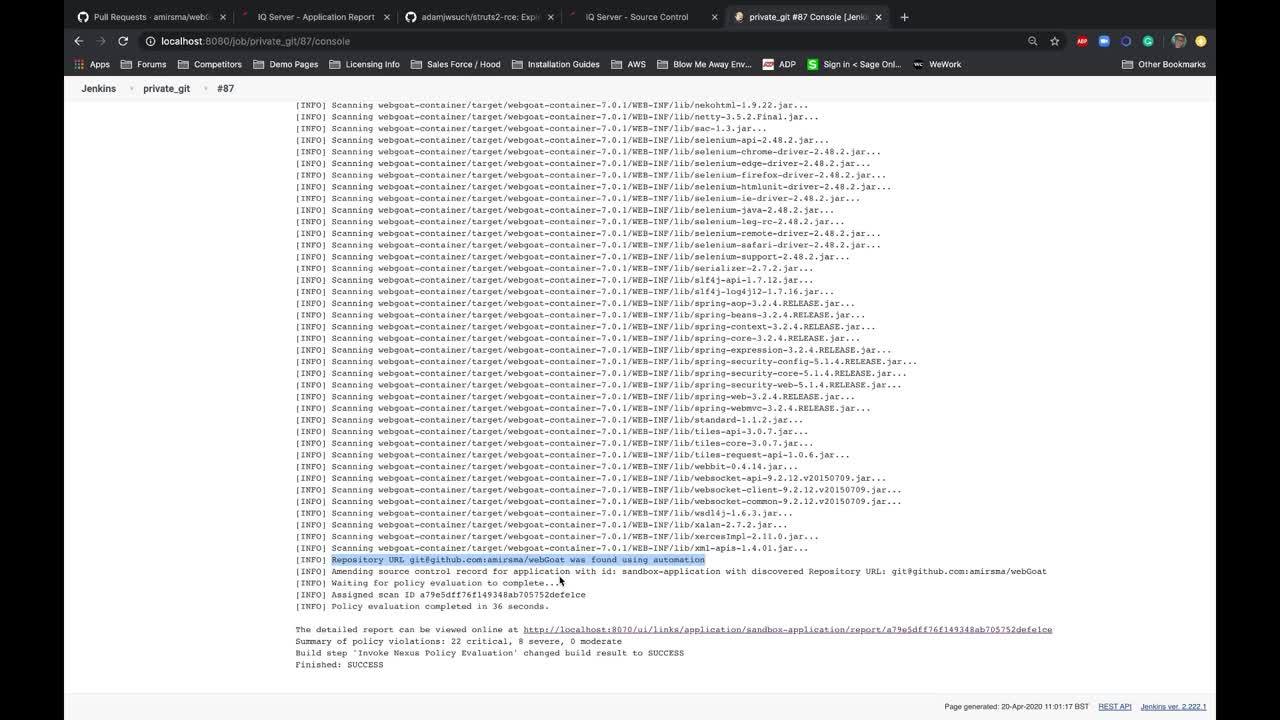Image resolution: width=1280 pixels, height=720 pixels.
Task: Bookmark this page with the star icon
Action: pos(1055,41)
